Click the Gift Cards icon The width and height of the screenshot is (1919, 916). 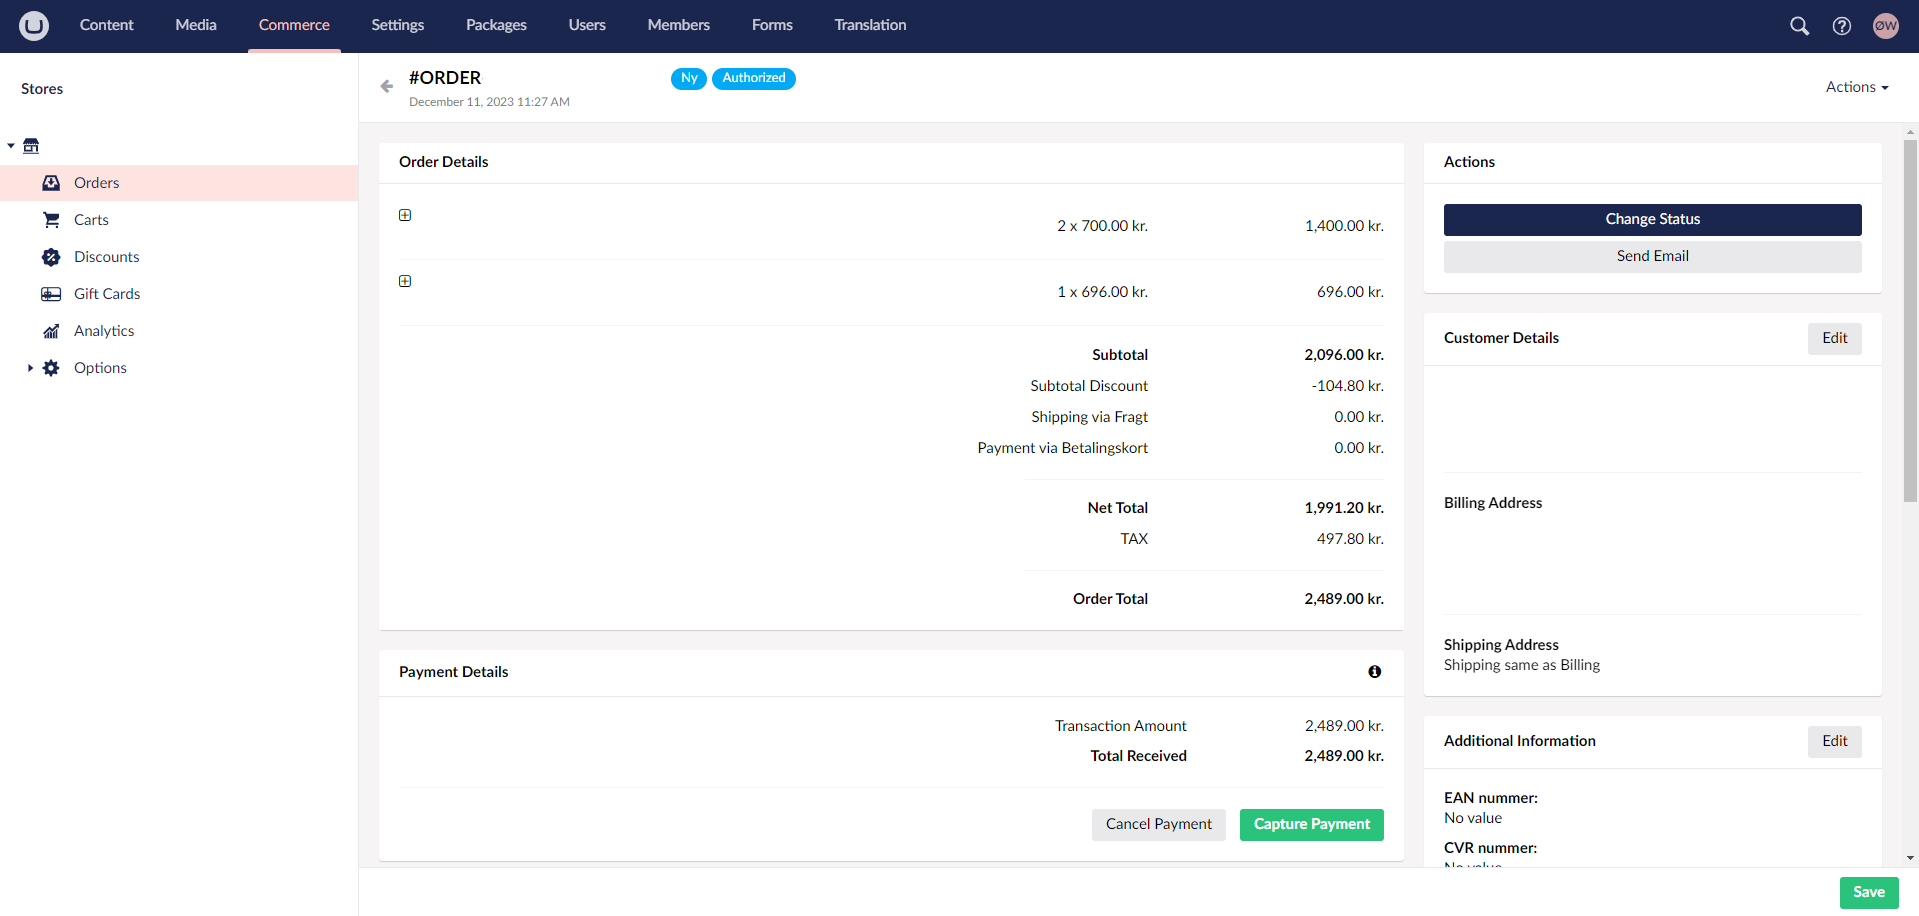51,293
